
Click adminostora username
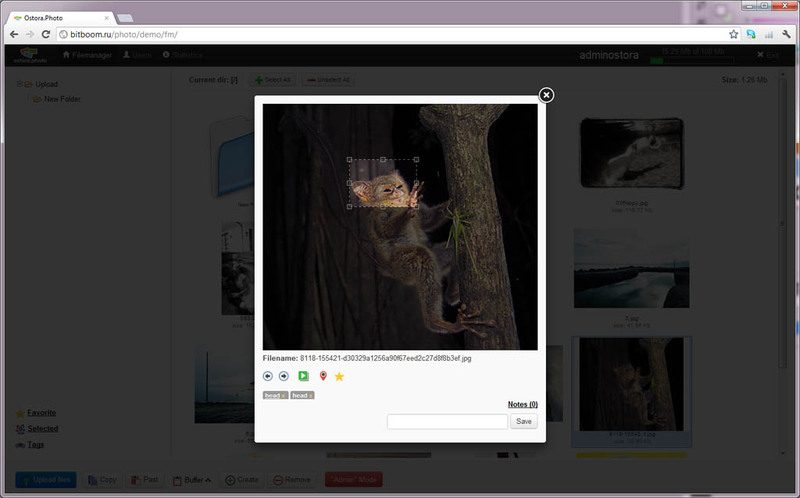(x=609, y=55)
